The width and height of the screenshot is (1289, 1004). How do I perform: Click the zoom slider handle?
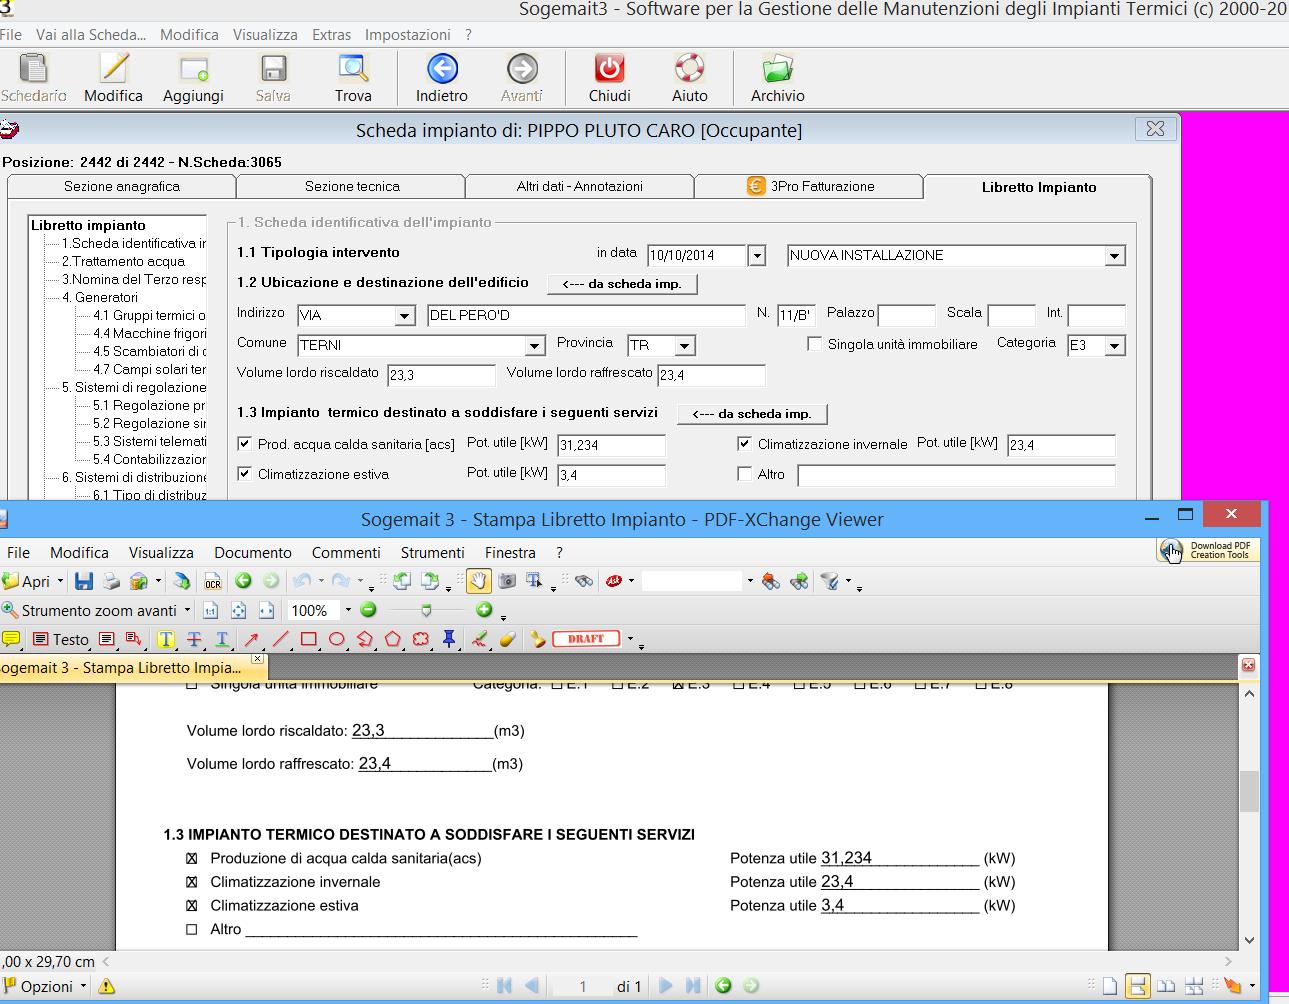pyautogui.click(x=427, y=610)
